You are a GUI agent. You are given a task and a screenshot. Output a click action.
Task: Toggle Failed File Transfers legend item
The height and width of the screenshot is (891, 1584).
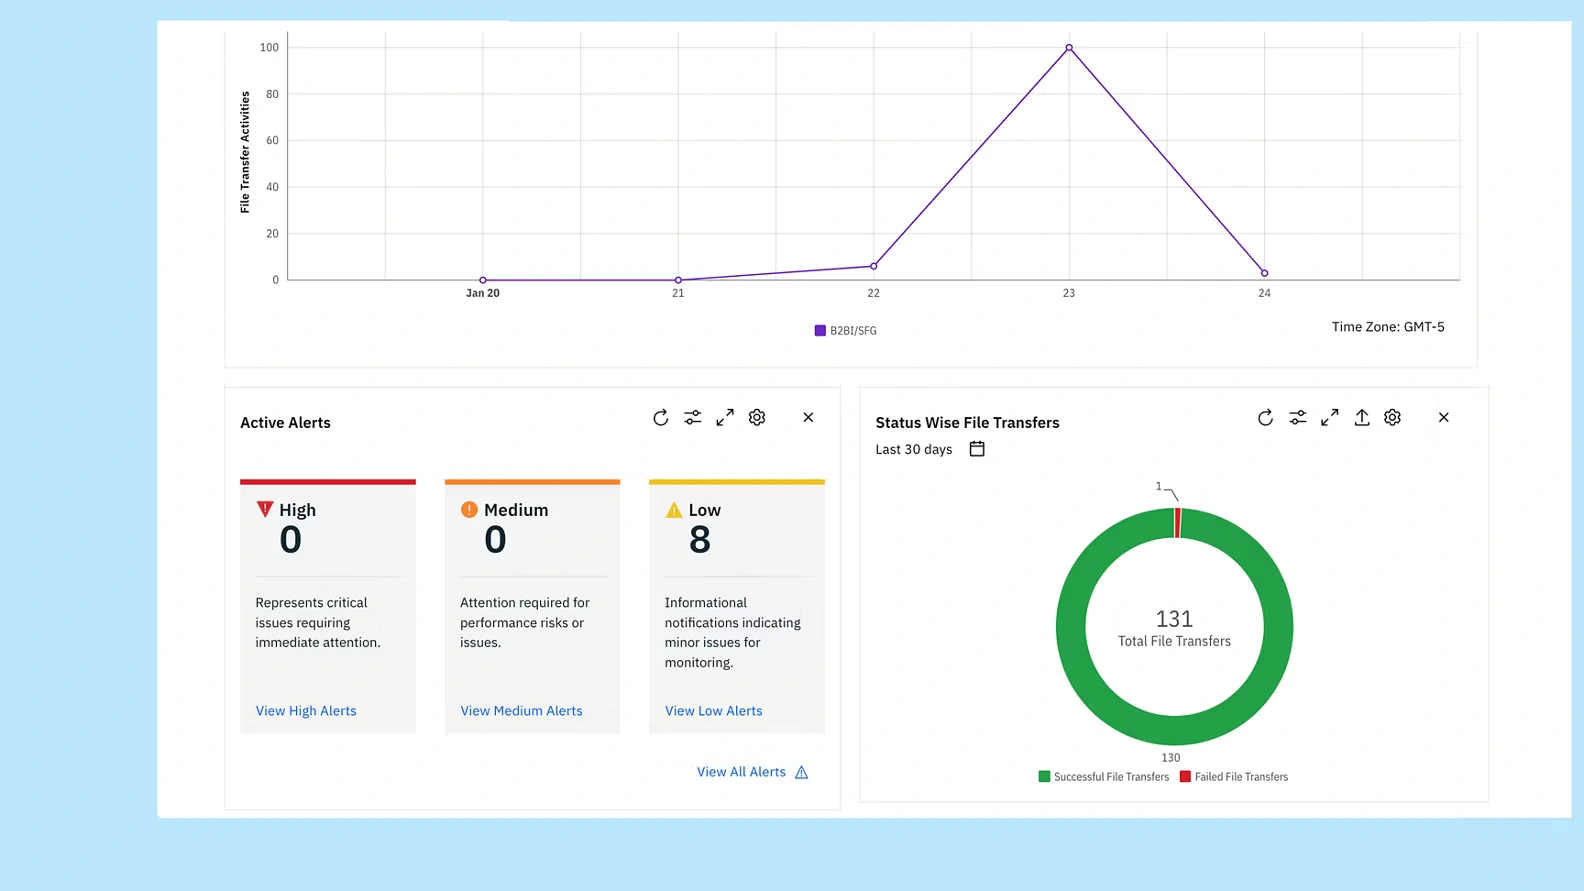tap(1234, 777)
